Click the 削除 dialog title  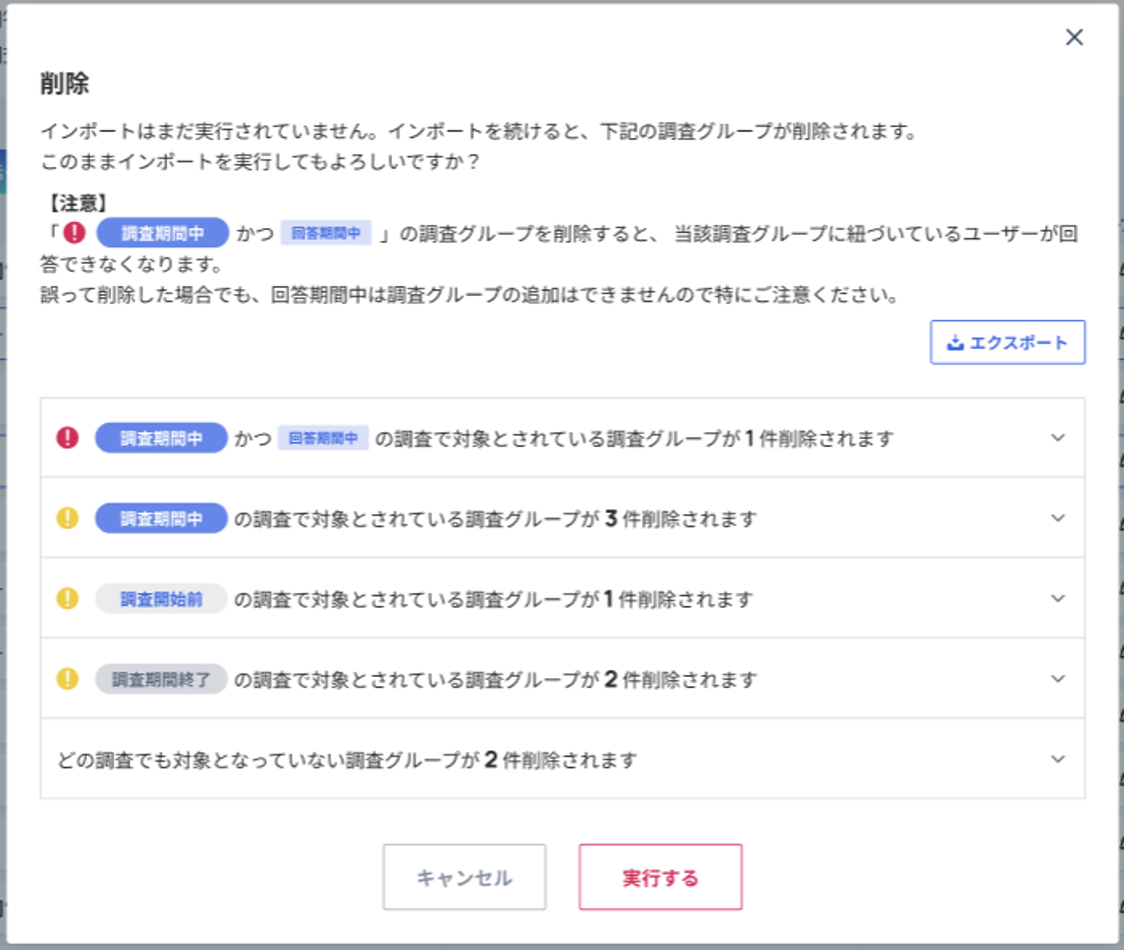[x=65, y=84]
